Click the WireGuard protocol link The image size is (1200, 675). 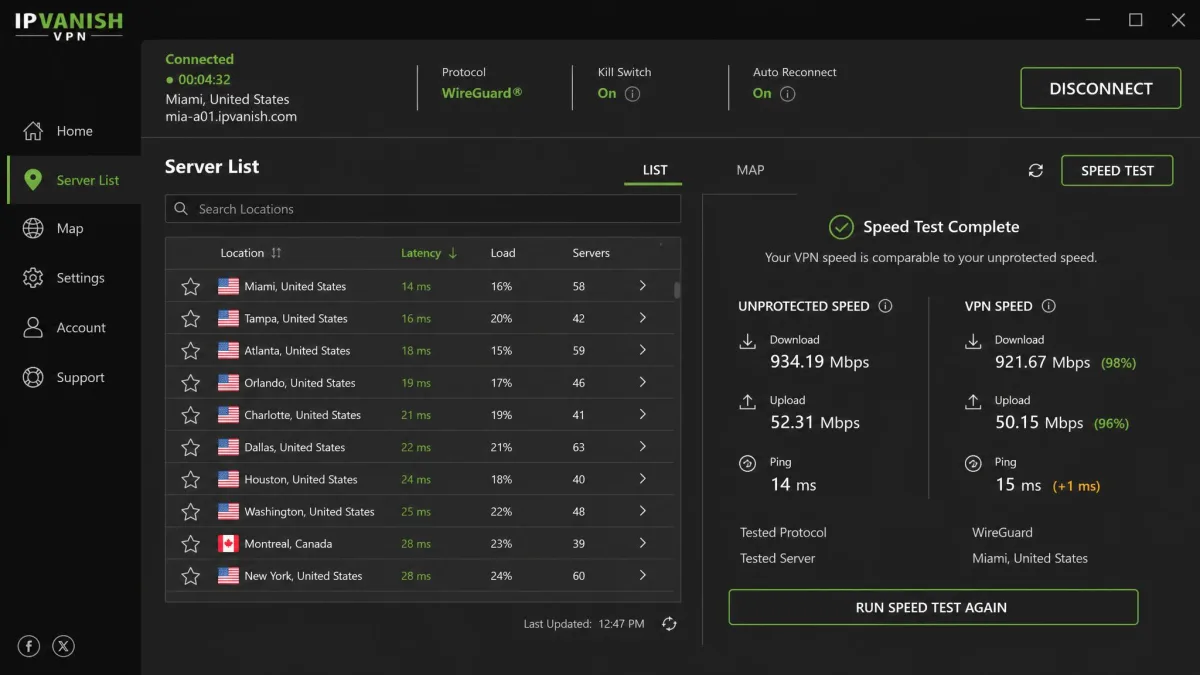tap(482, 93)
